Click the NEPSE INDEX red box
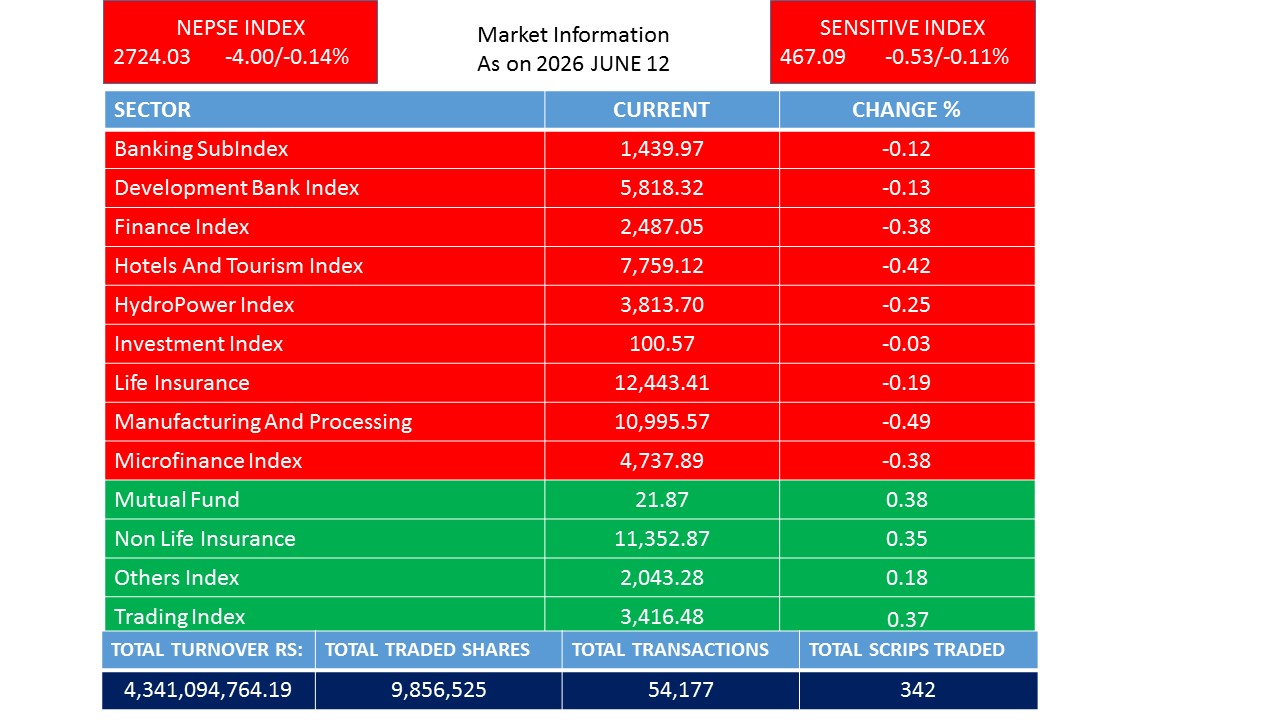The height and width of the screenshot is (720, 1280). click(240, 42)
